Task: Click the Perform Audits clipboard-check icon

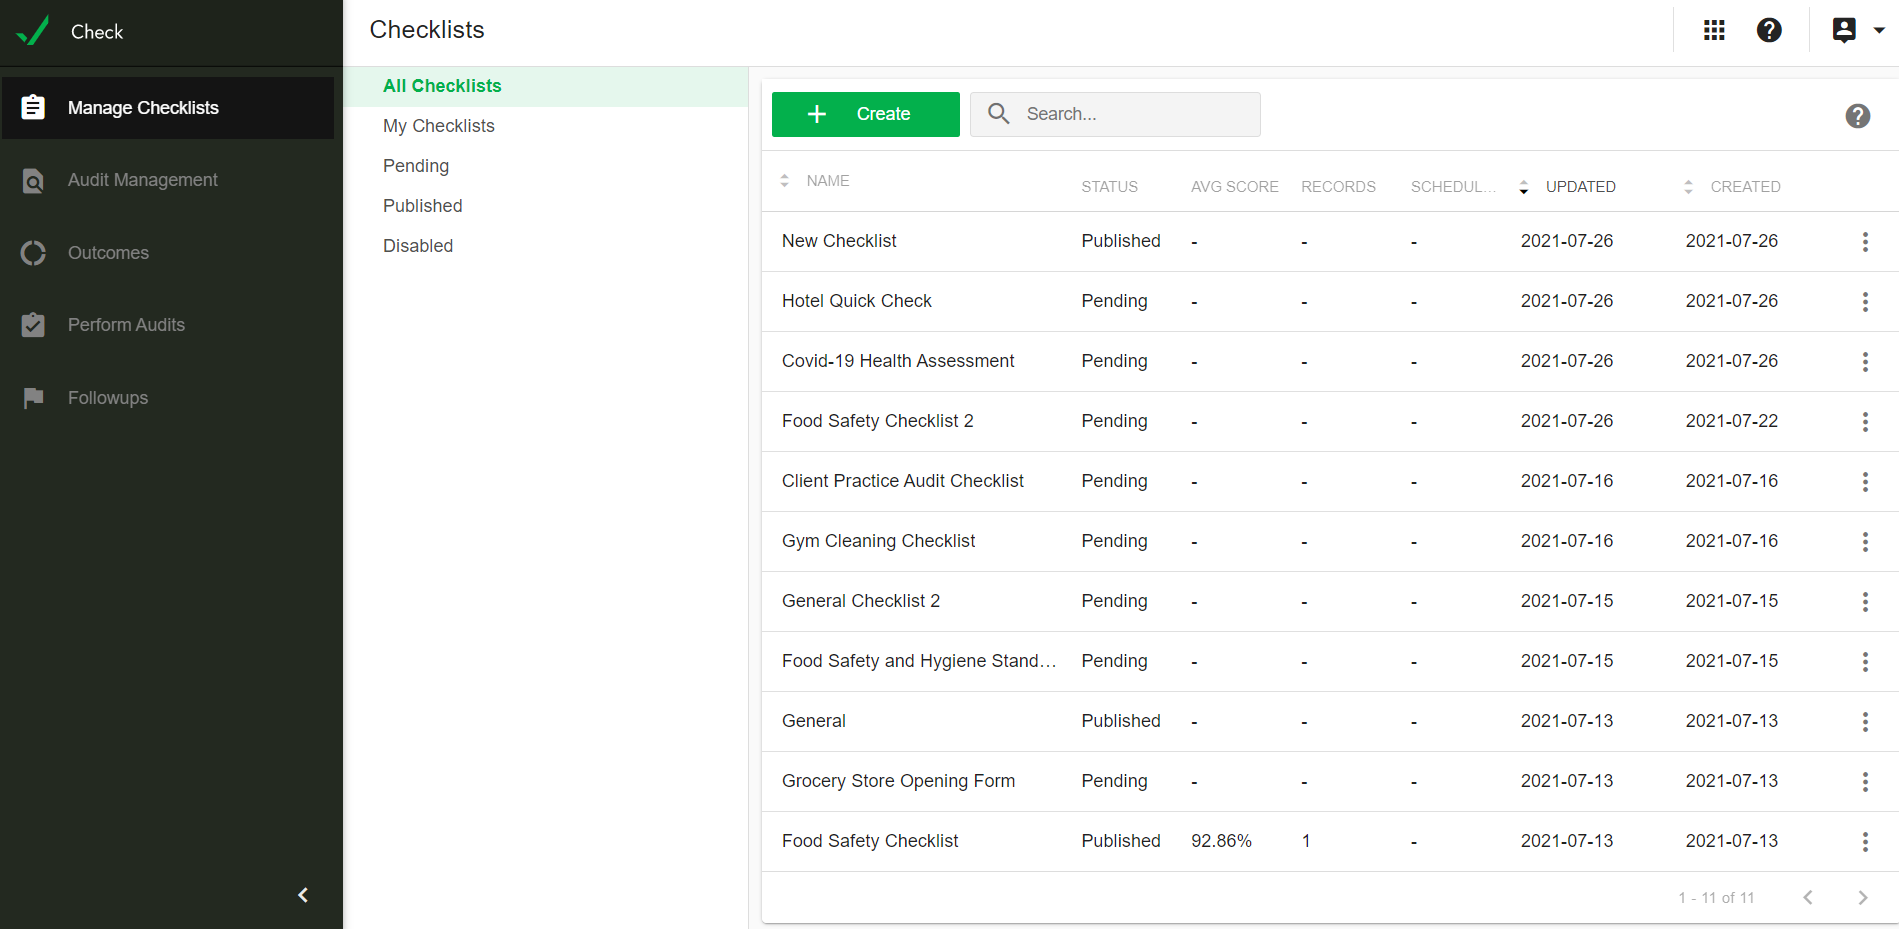Action: tap(33, 325)
